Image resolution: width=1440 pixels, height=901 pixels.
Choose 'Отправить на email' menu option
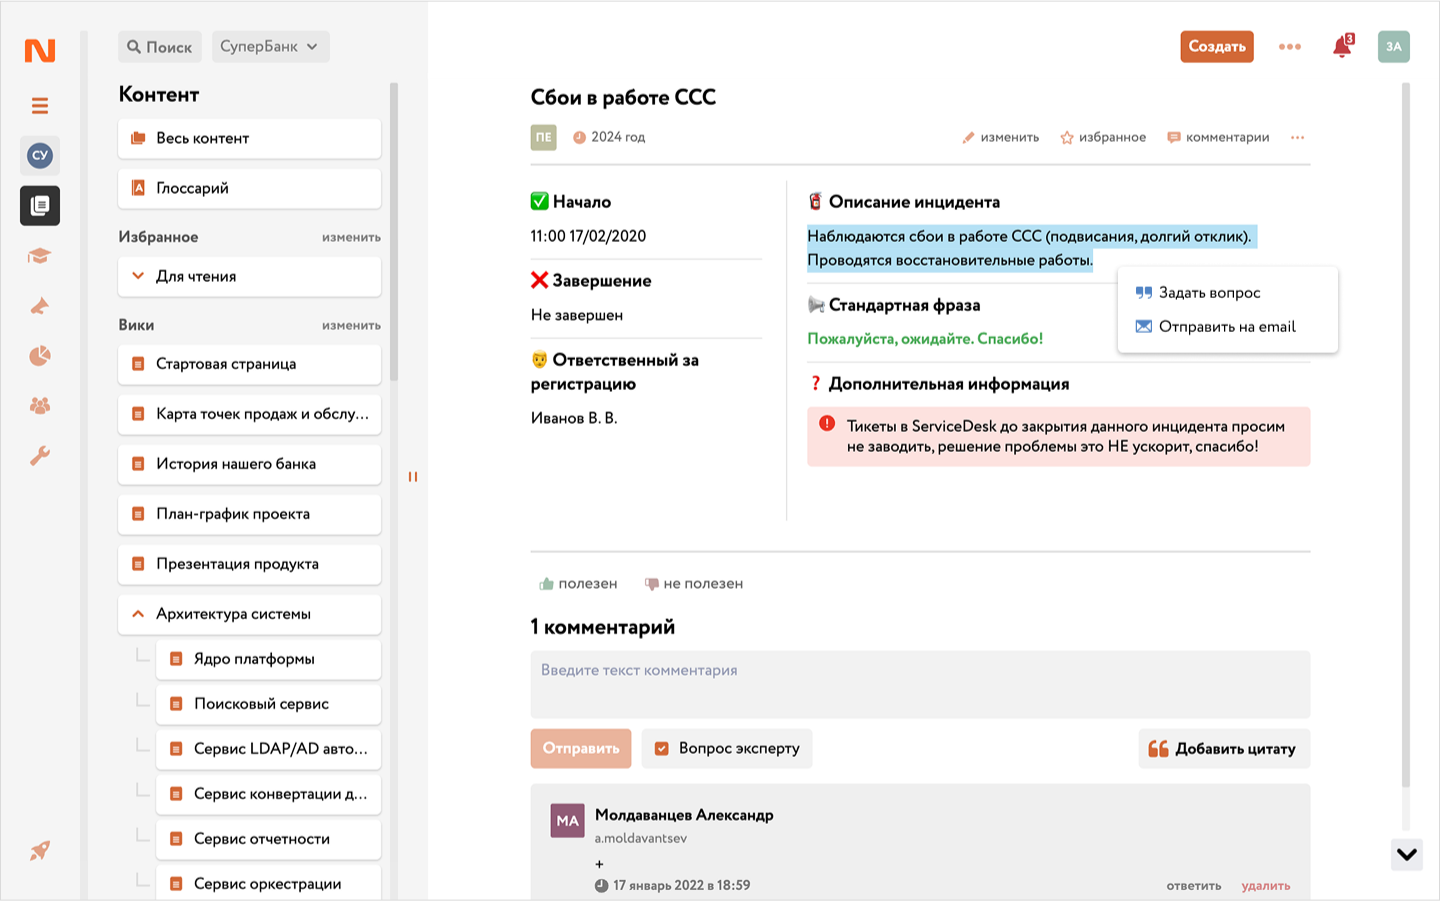(x=1226, y=327)
